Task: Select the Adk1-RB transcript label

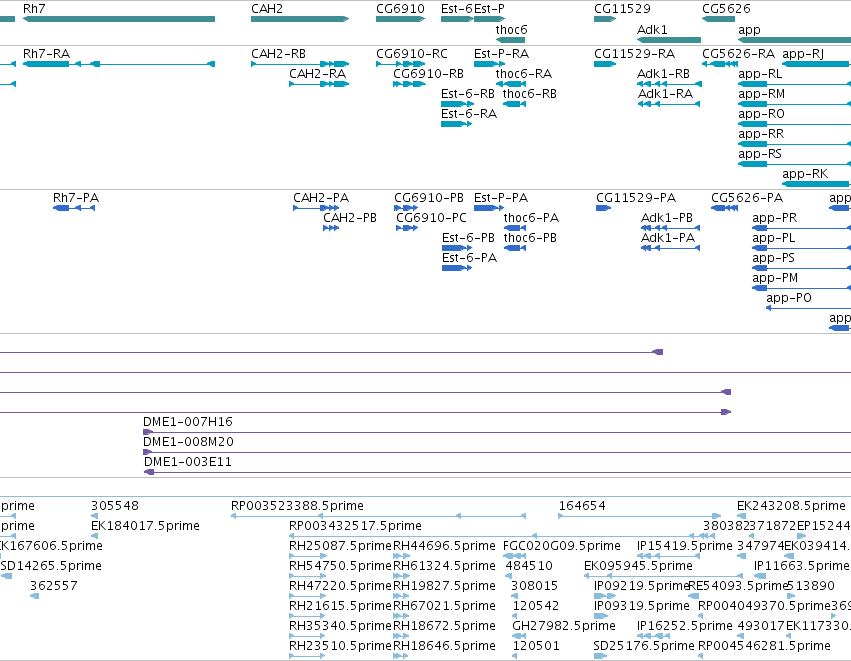Action: [x=663, y=74]
